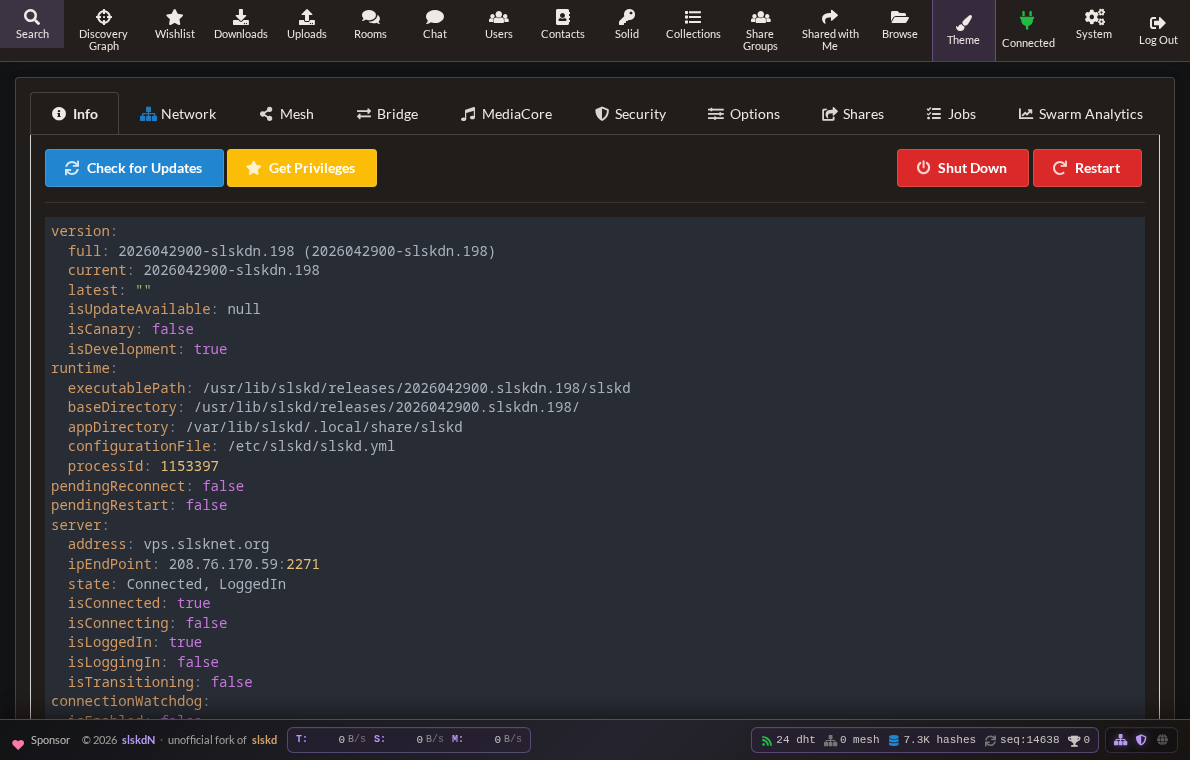The height and width of the screenshot is (760, 1190).
Task: Open Contacts
Action: 562,24
